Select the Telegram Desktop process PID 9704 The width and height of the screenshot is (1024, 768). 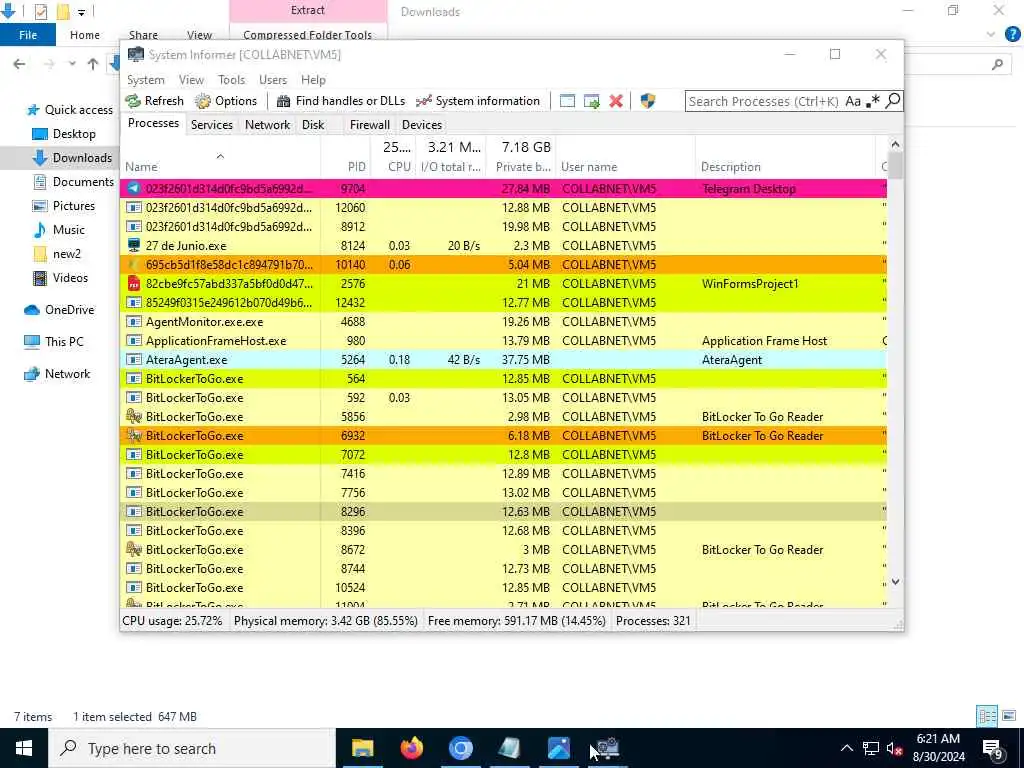pos(504,189)
